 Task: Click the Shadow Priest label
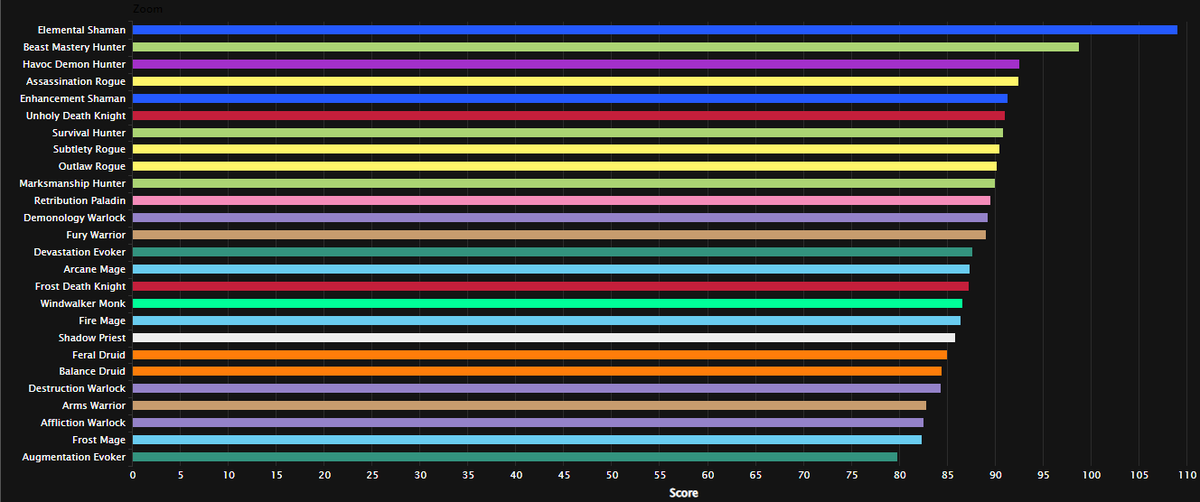[92, 338]
